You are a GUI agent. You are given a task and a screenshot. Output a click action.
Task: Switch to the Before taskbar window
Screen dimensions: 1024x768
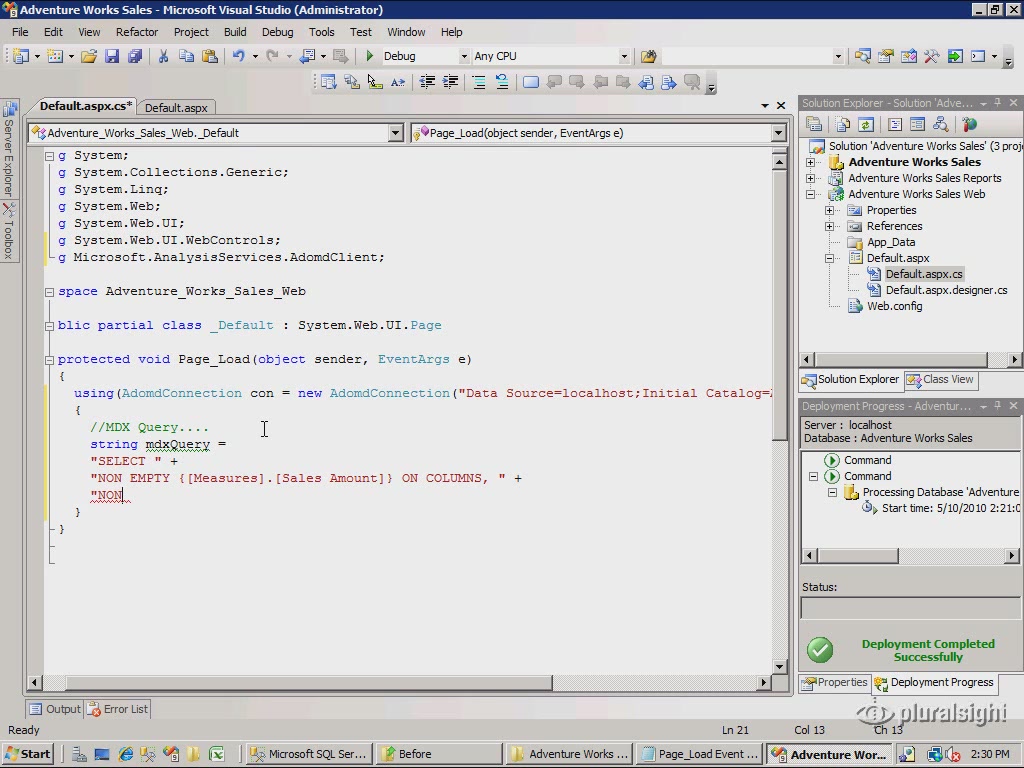(441, 754)
